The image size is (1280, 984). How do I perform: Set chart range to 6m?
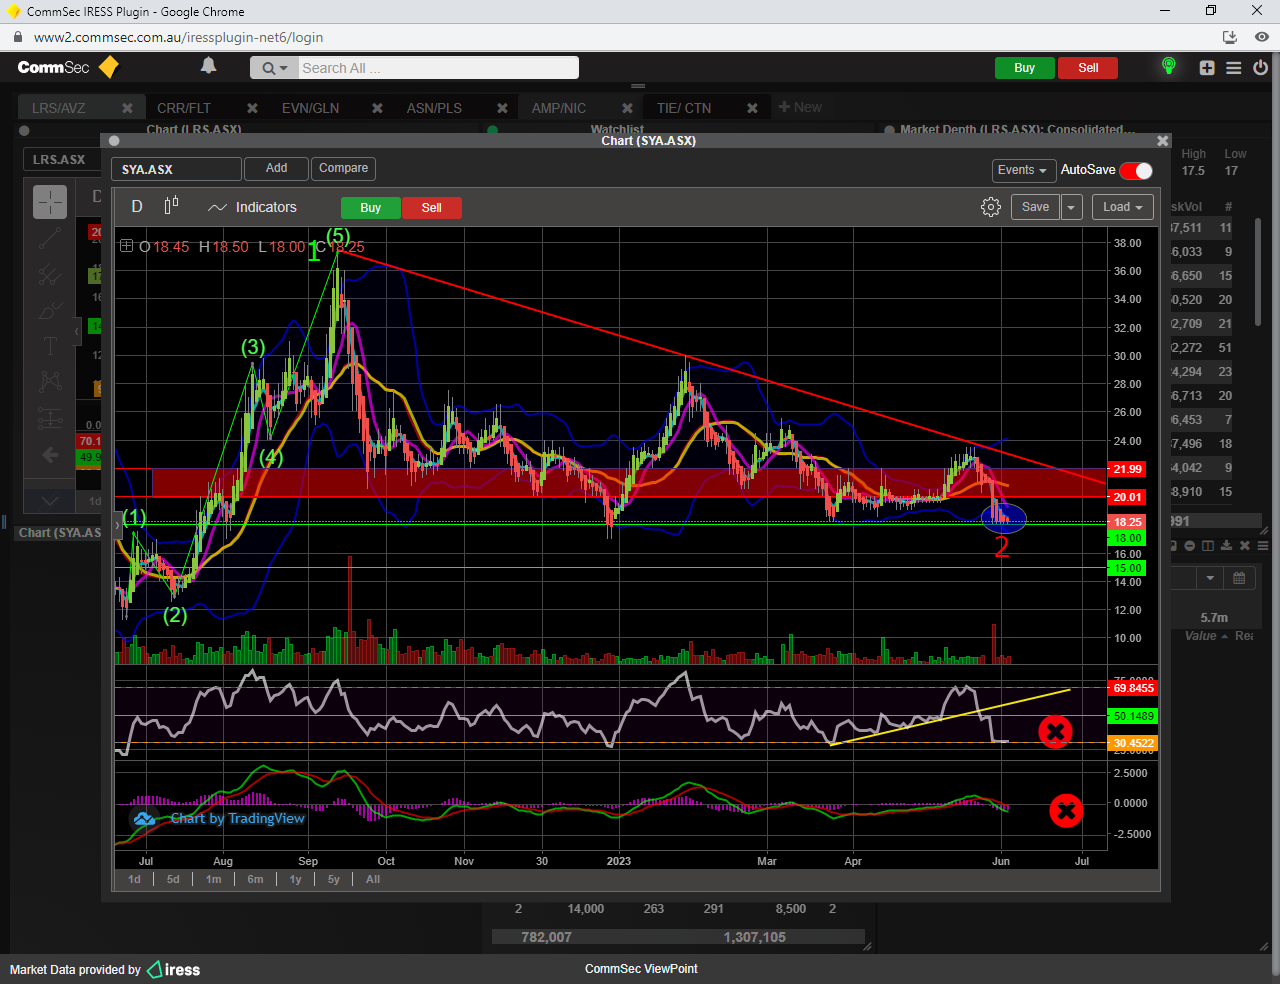coord(255,879)
